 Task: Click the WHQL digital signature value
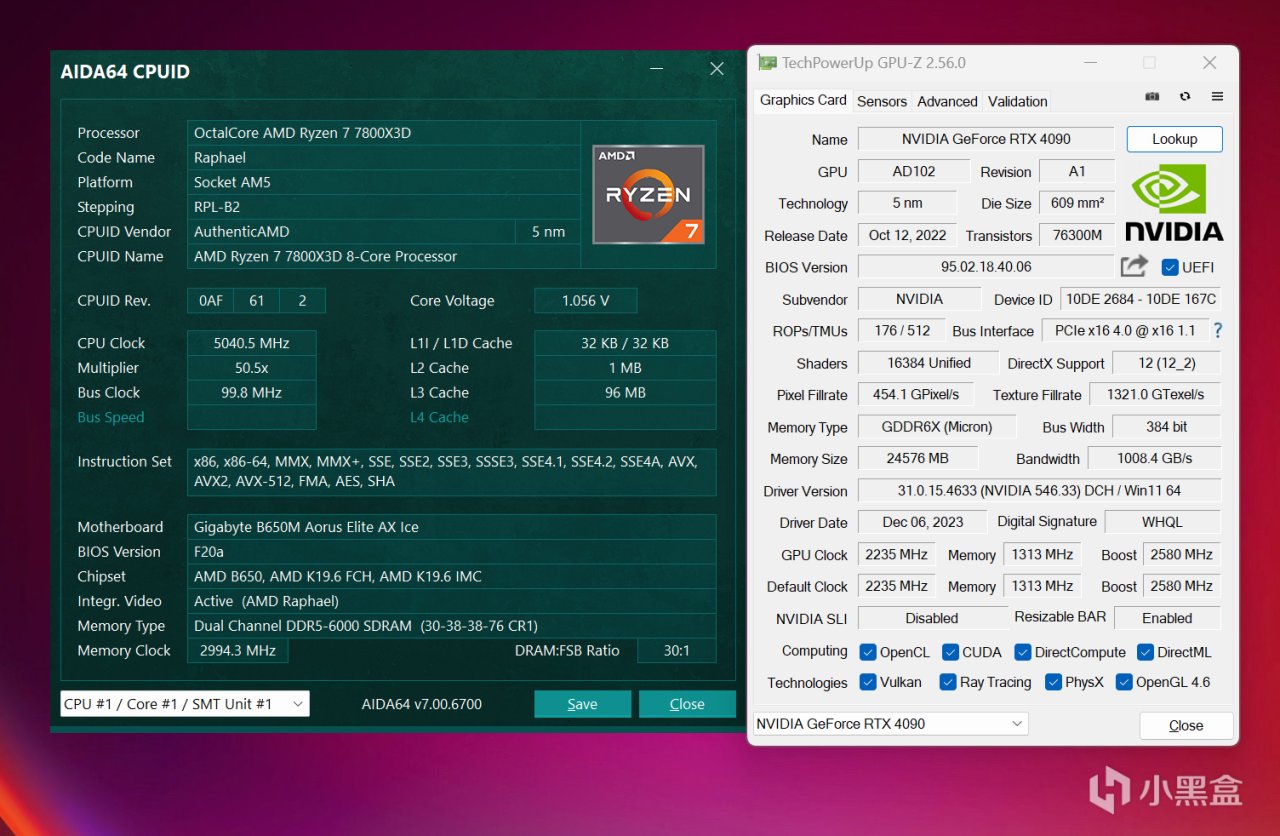[1162, 522]
